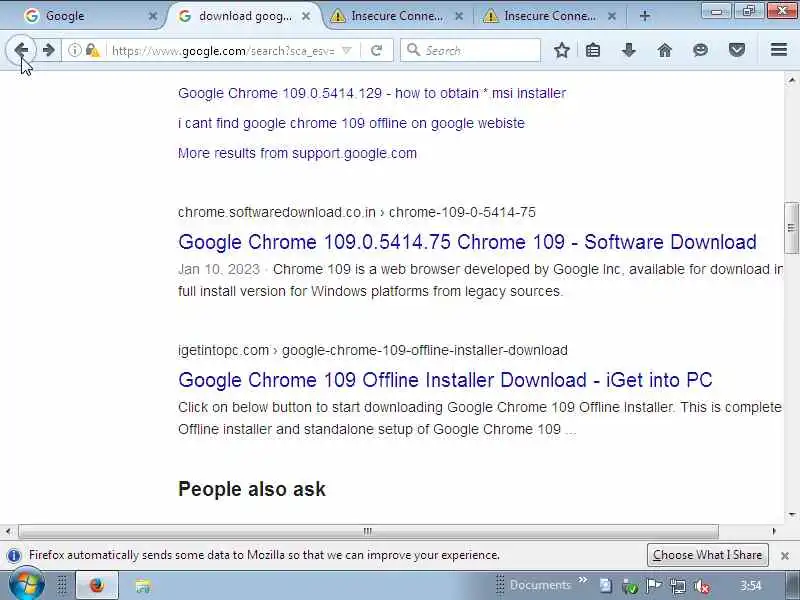This screenshot has width=800, height=600.
Task: Click the 'People also ask' heading
Action: 252,489
